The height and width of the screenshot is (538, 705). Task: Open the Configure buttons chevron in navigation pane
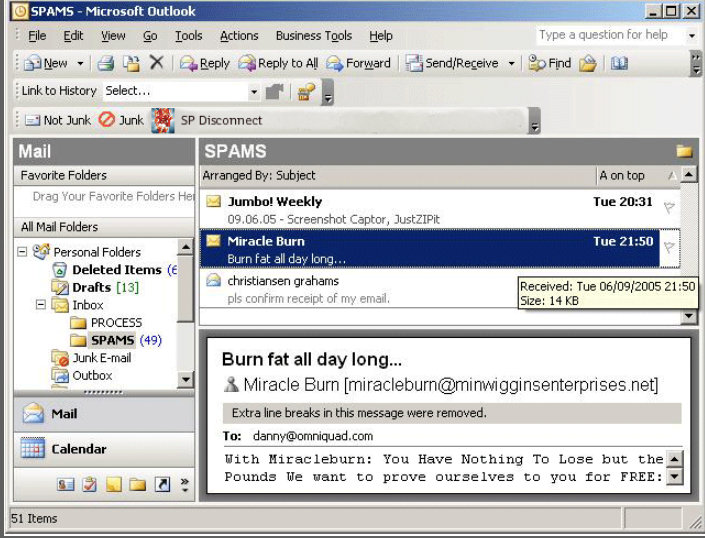pyautogui.click(x=184, y=485)
